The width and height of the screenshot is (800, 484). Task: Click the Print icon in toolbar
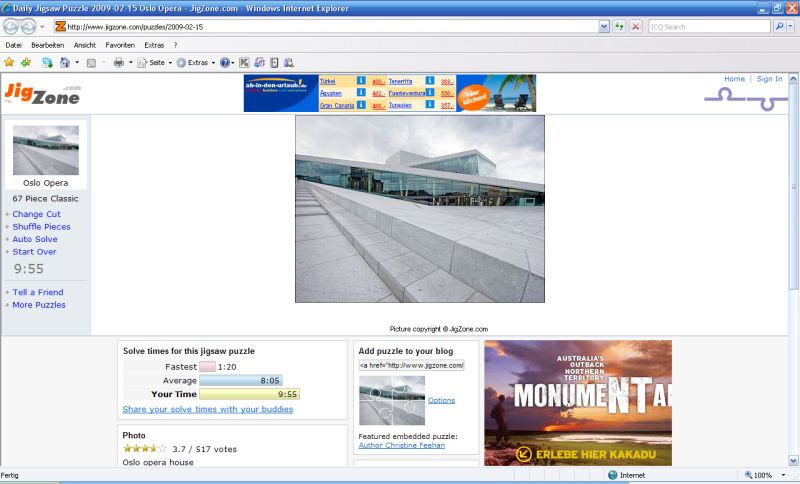pos(117,62)
